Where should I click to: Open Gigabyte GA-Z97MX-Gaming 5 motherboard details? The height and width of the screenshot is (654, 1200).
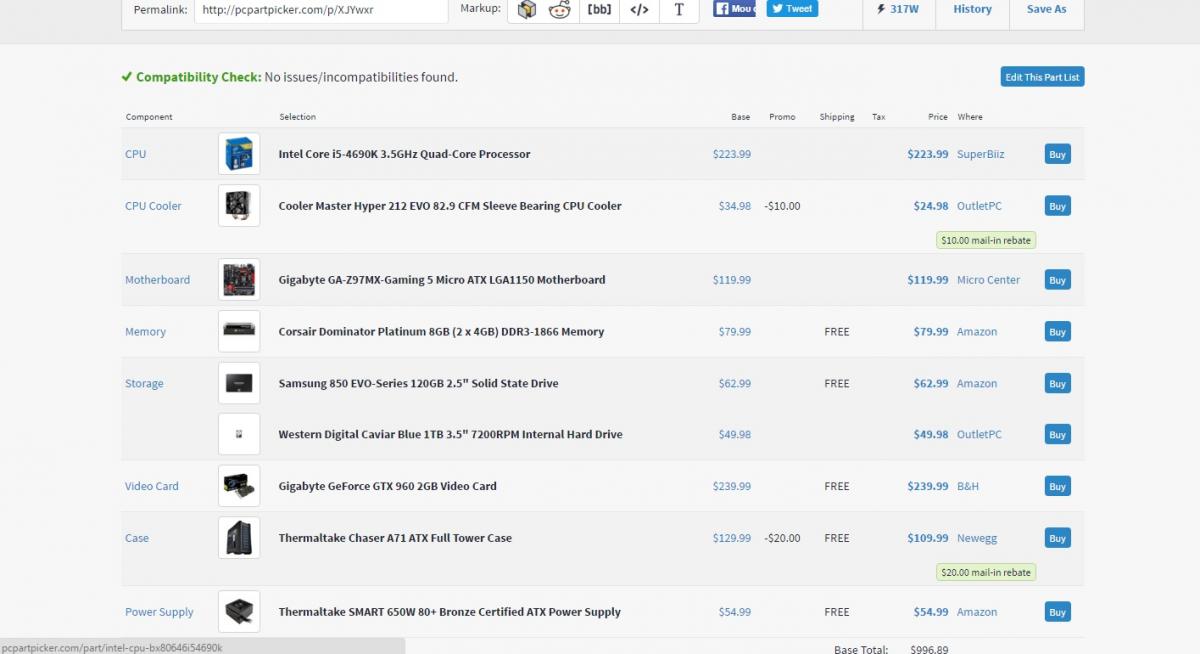tap(442, 280)
